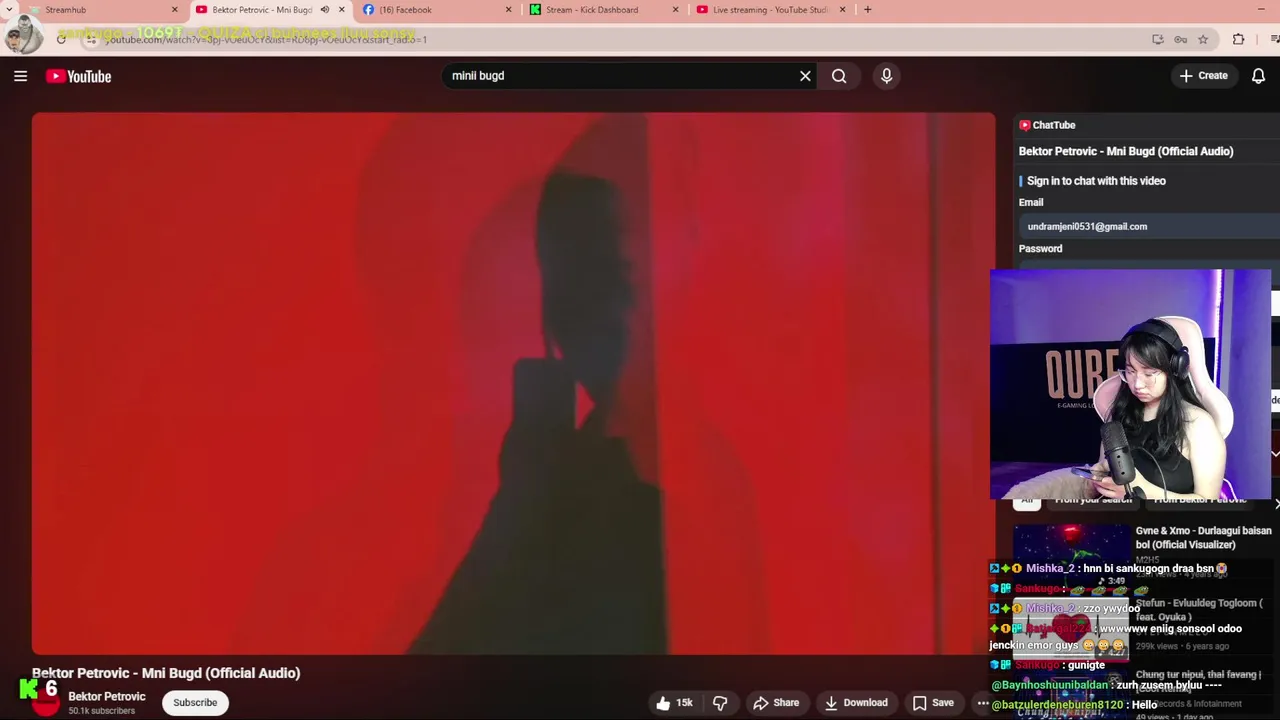Minimize the browser window

1260,10
